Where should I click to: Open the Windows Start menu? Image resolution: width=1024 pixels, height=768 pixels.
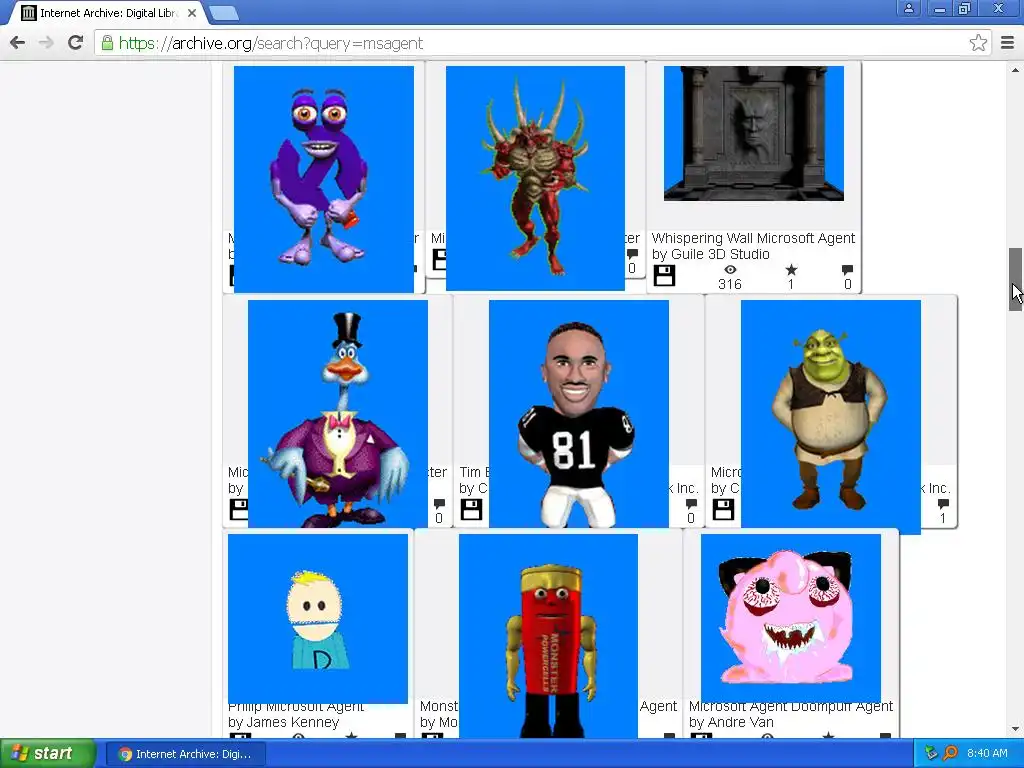pos(47,754)
